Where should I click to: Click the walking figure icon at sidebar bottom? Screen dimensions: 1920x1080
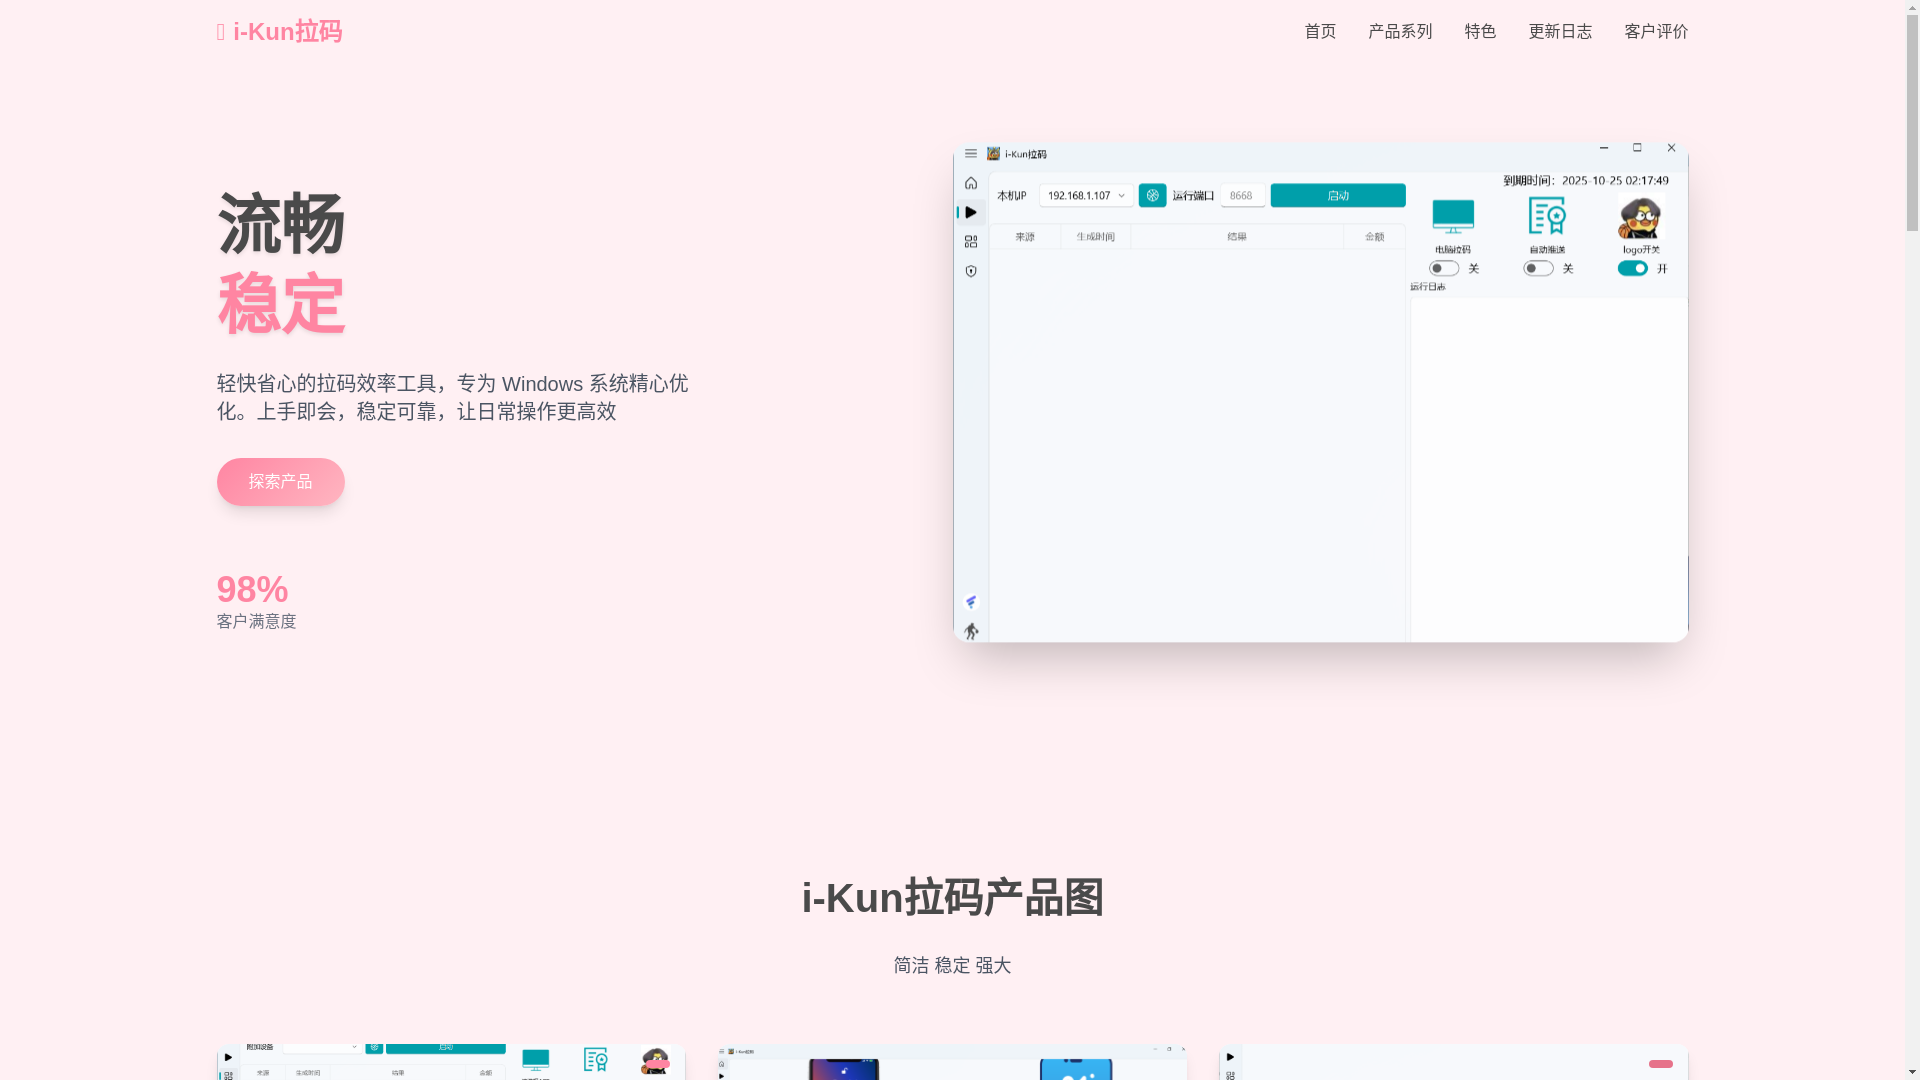pos(970,631)
